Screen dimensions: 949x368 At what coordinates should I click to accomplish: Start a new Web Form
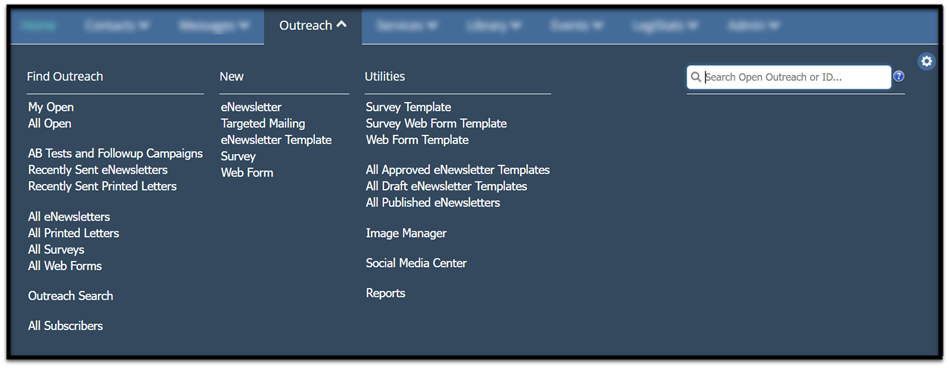click(247, 172)
